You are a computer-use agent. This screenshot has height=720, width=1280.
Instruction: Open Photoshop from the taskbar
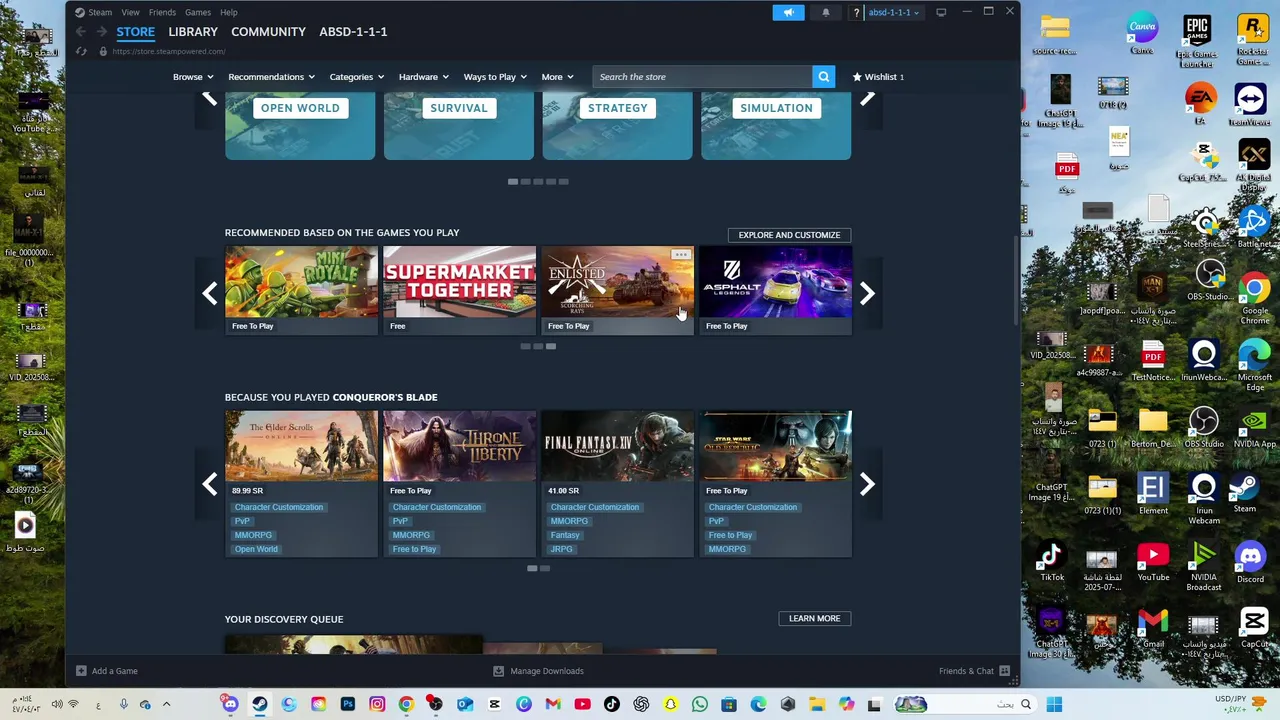tap(347, 704)
